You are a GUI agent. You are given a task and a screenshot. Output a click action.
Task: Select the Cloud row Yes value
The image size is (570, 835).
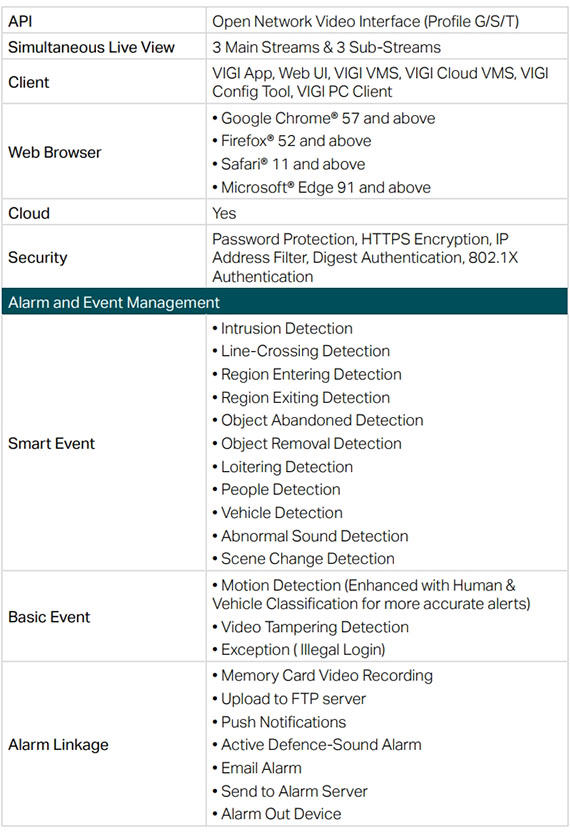(x=224, y=213)
